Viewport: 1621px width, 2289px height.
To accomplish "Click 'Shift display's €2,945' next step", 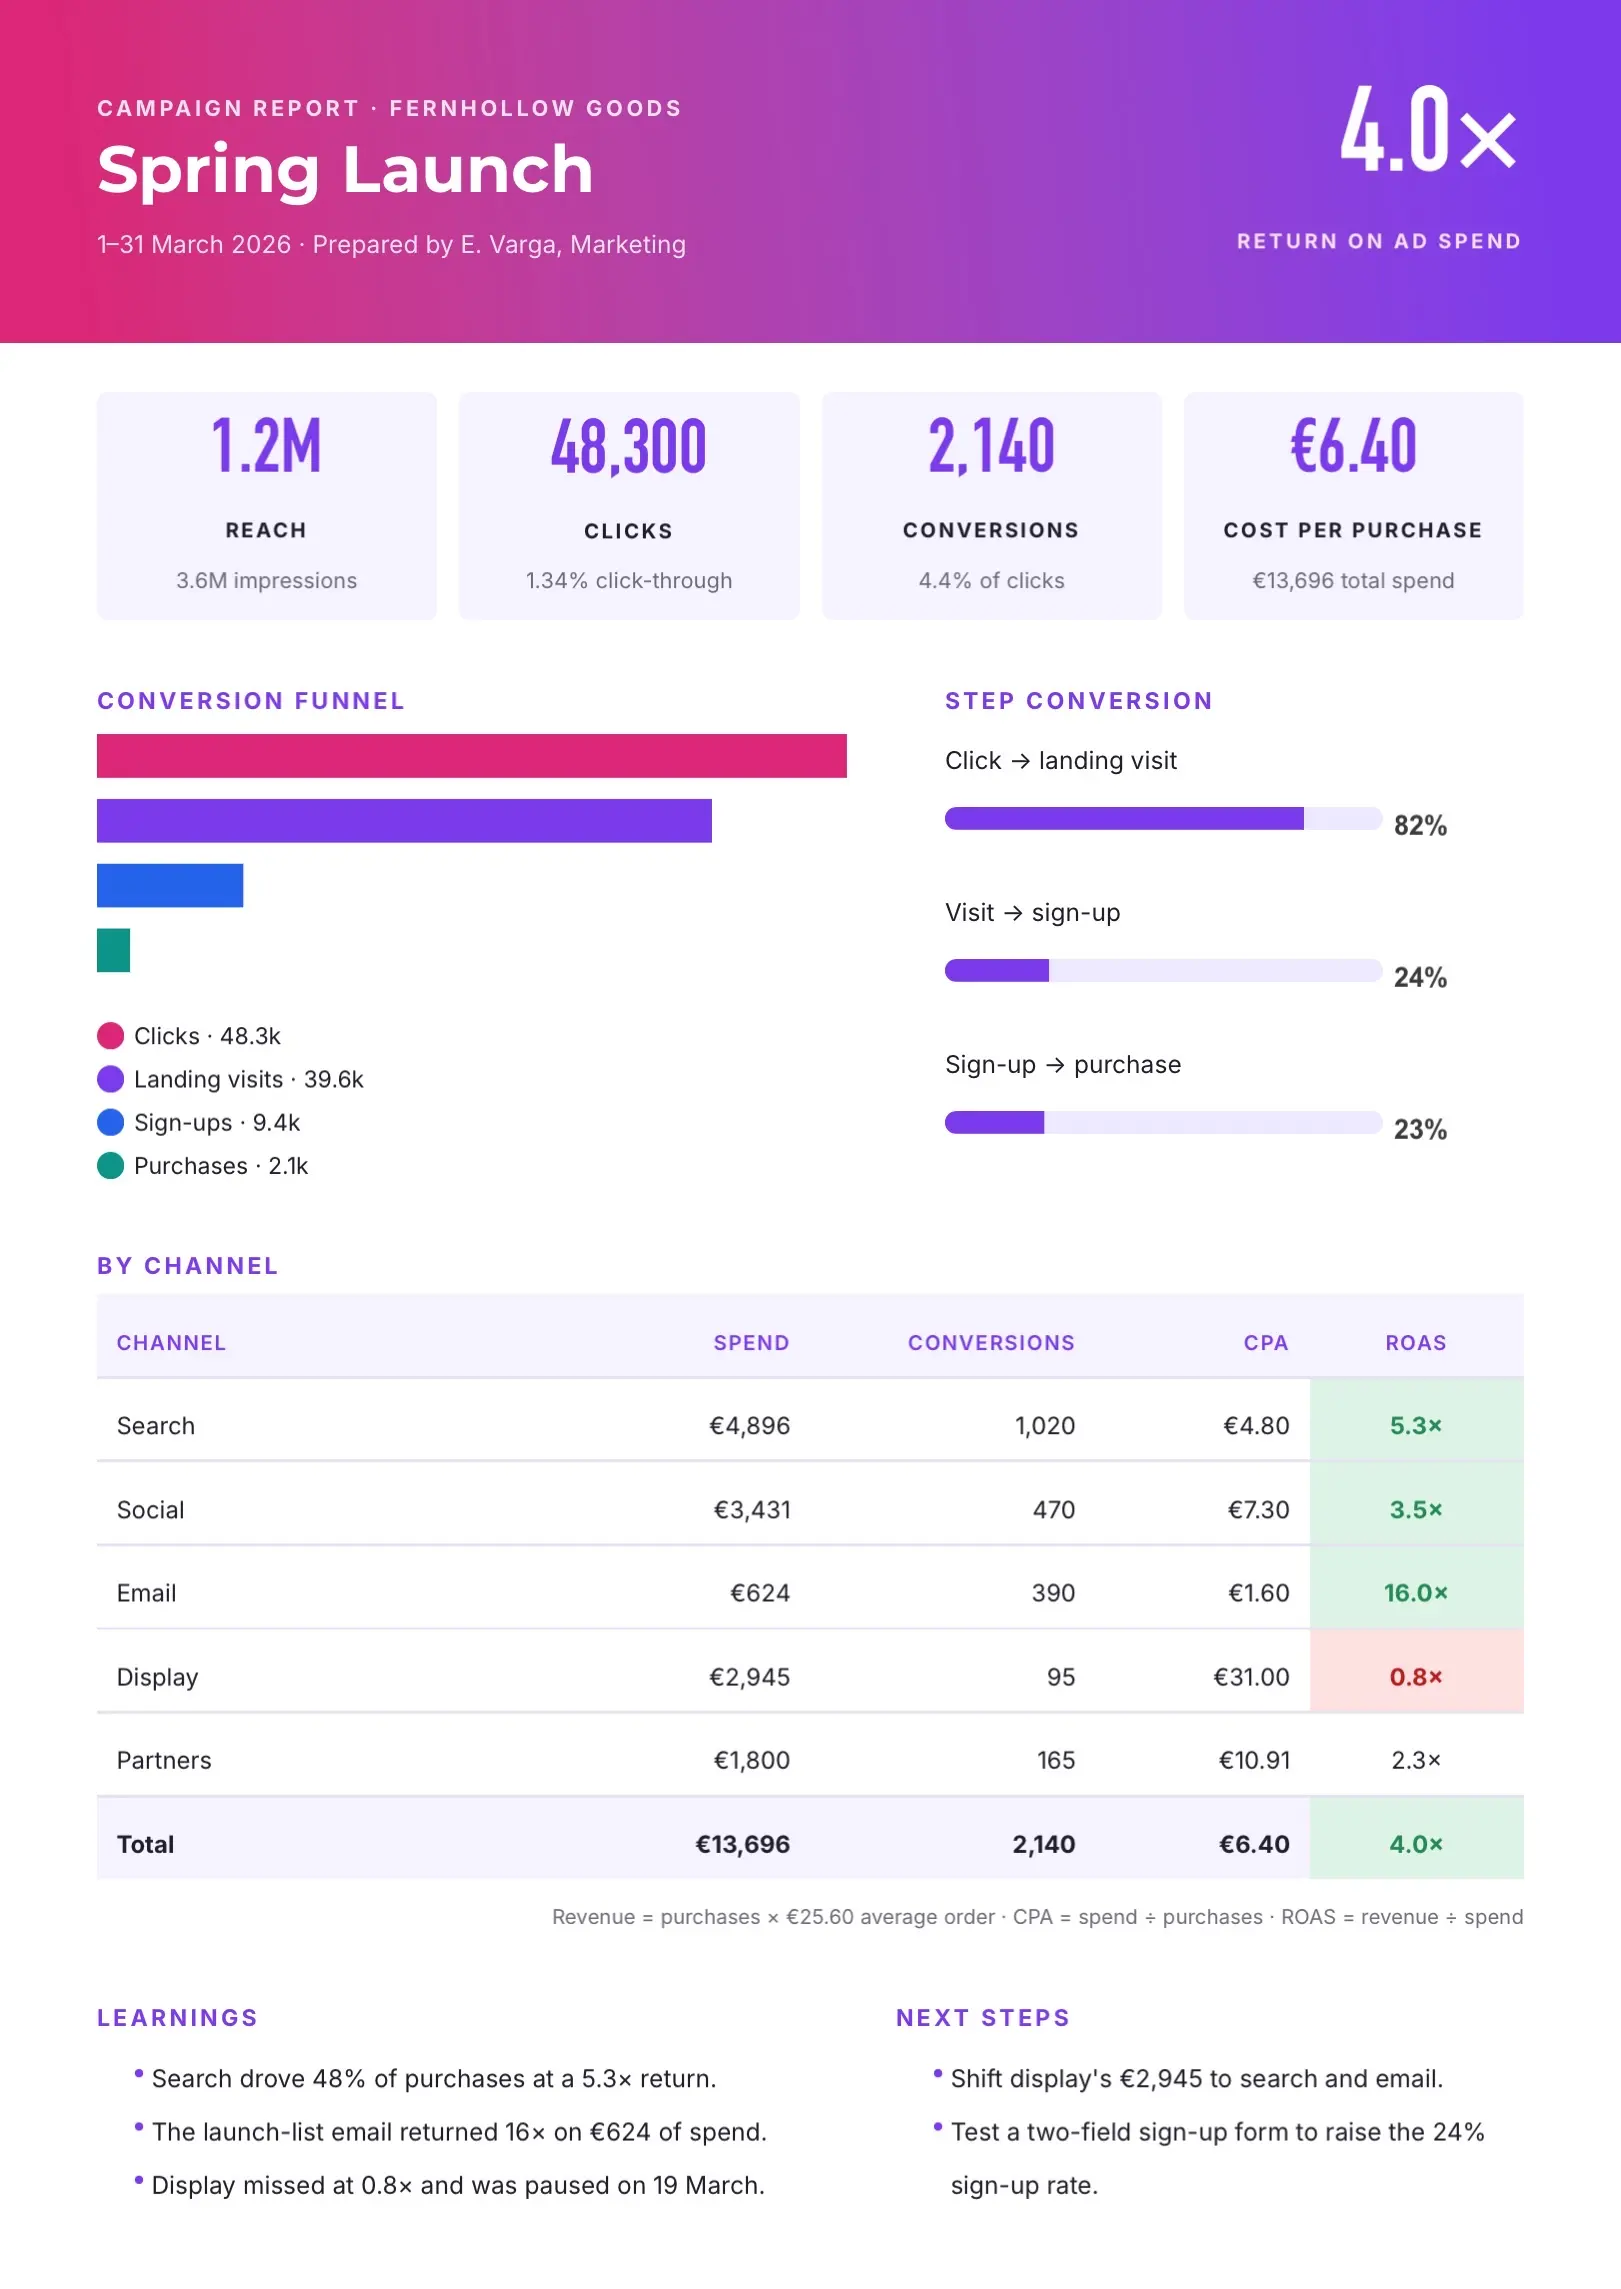I will click(x=1197, y=2079).
